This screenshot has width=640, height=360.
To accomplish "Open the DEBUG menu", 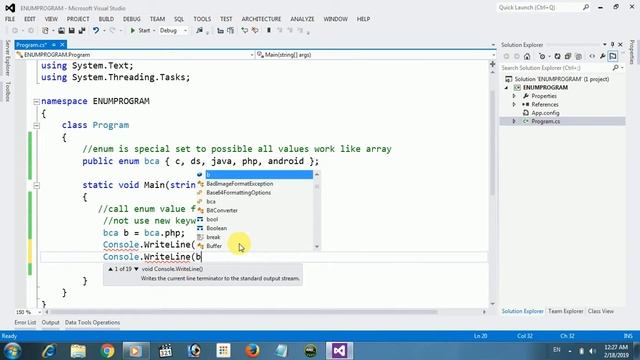I will tap(131, 19).
